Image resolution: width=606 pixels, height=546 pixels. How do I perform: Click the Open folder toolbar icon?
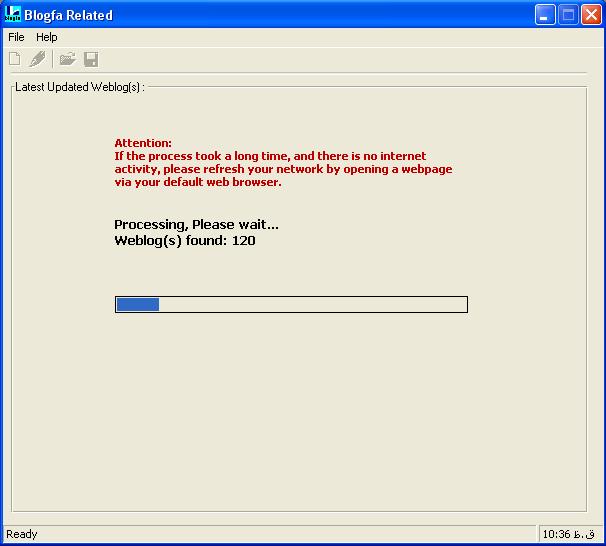coord(67,59)
